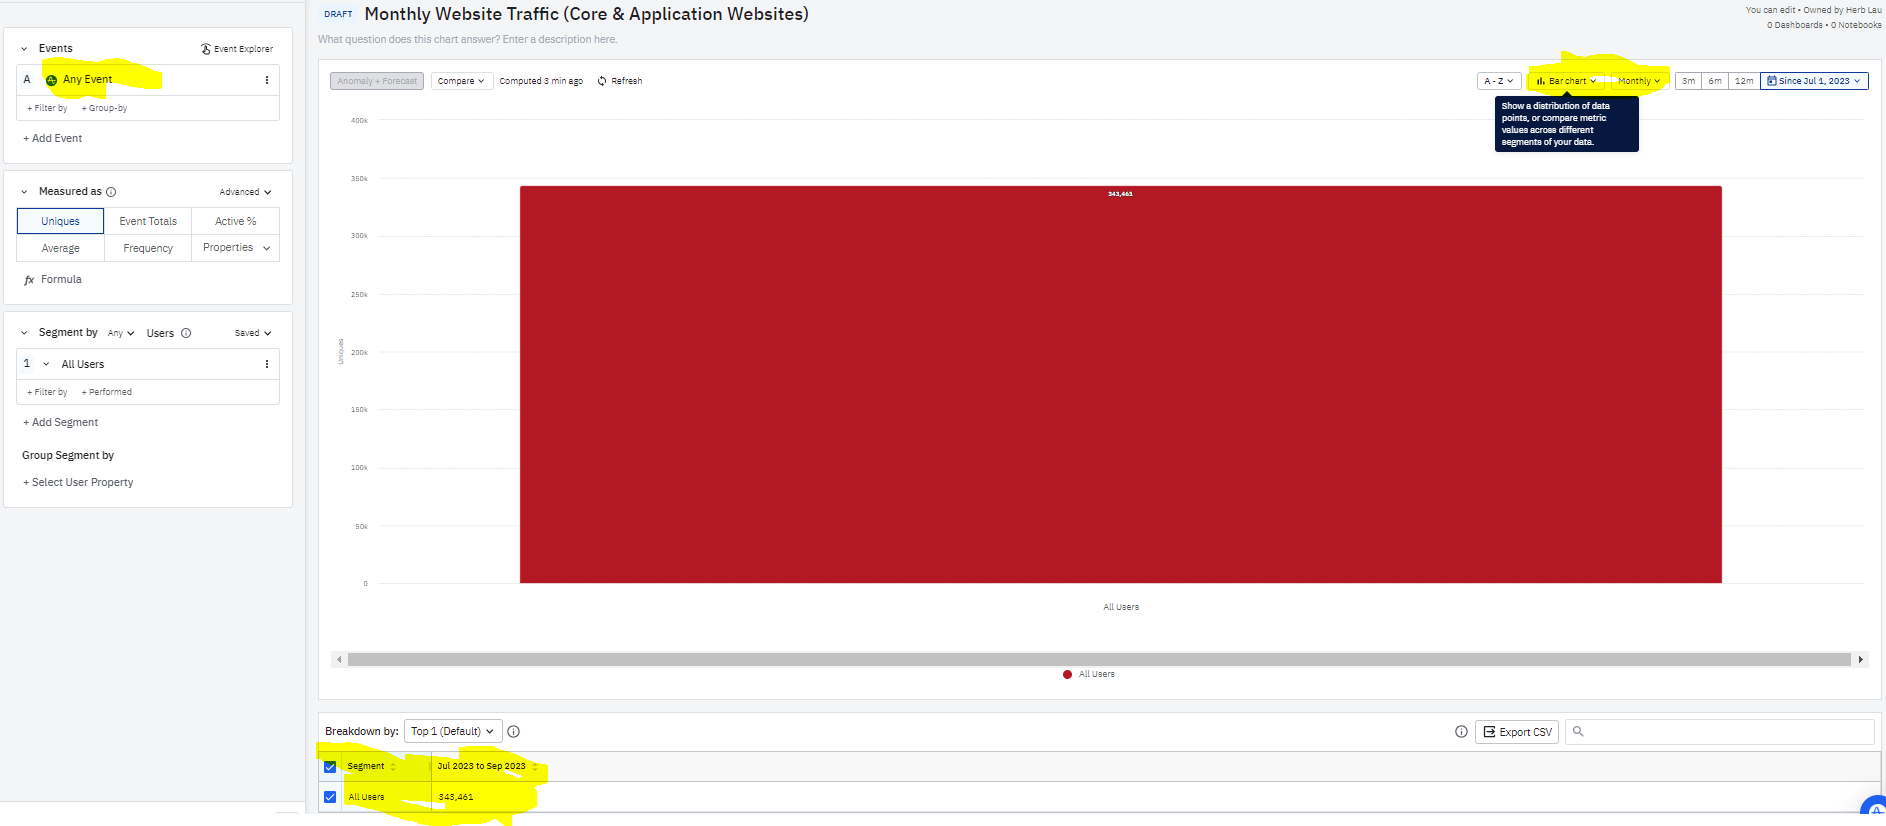Screen dimensions: 1886x826
Task: Click the green Any Event icon
Action: point(51,80)
